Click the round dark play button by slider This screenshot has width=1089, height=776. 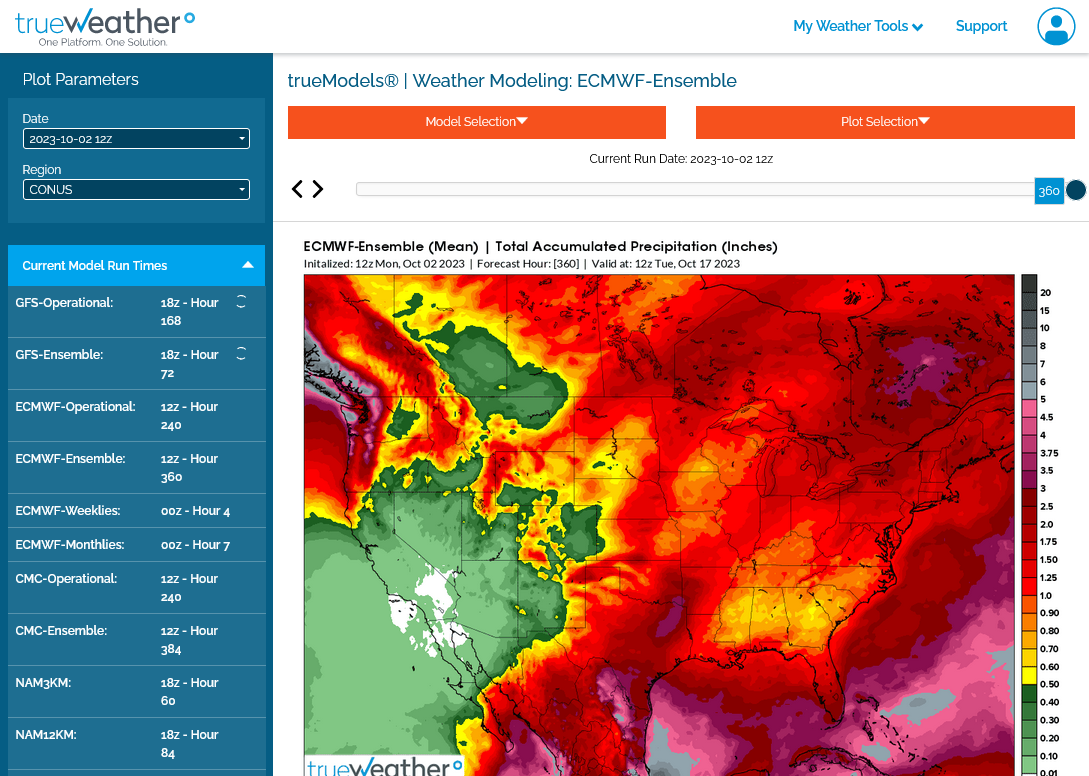tap(1076, 190)
